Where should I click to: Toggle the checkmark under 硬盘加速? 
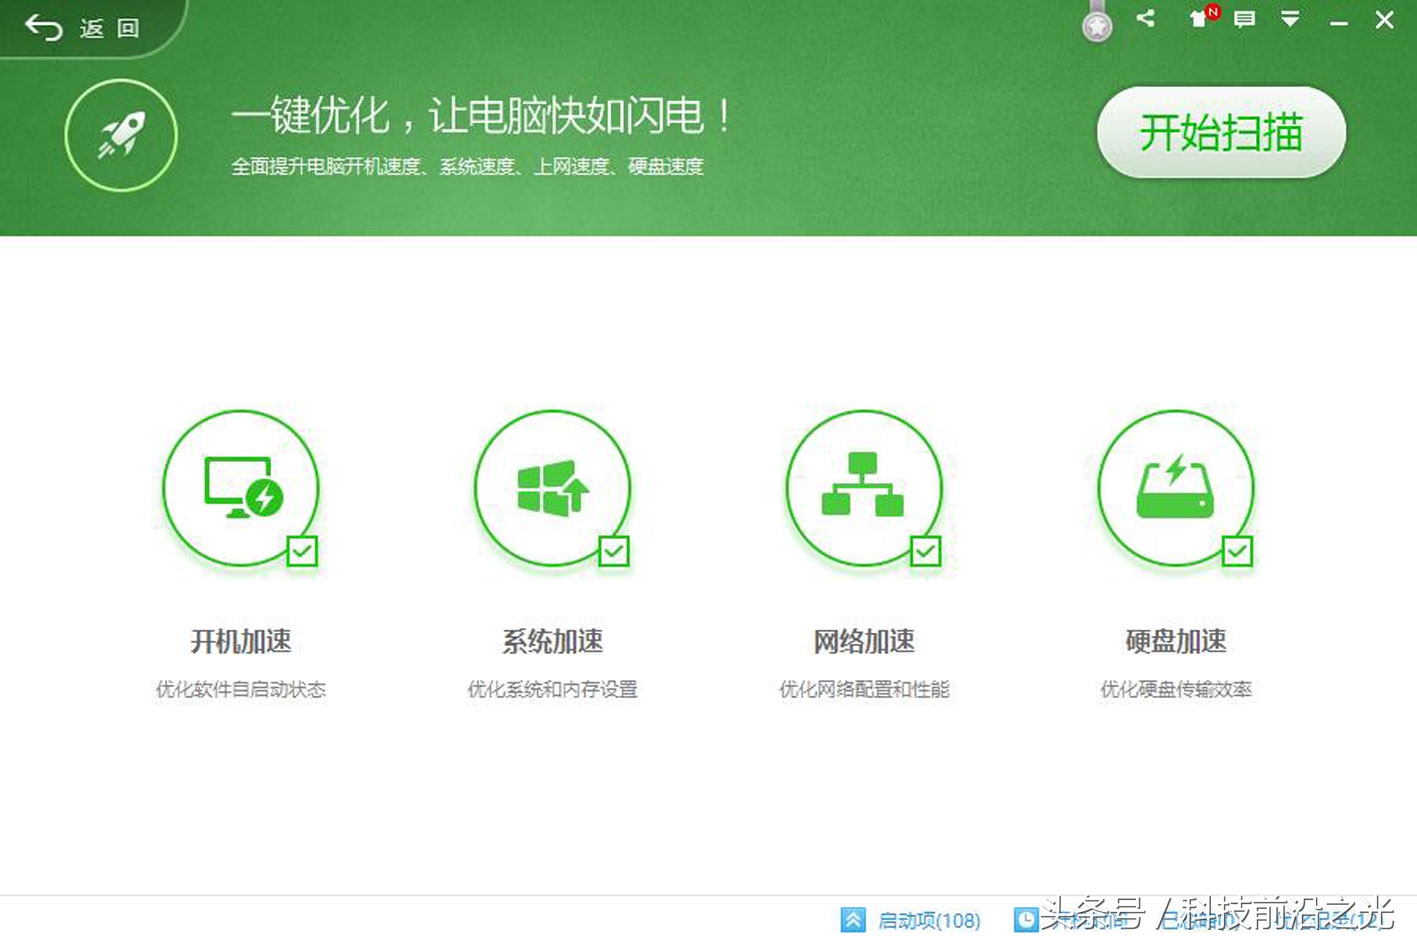pyautogui.click(x=1238, y=551)
